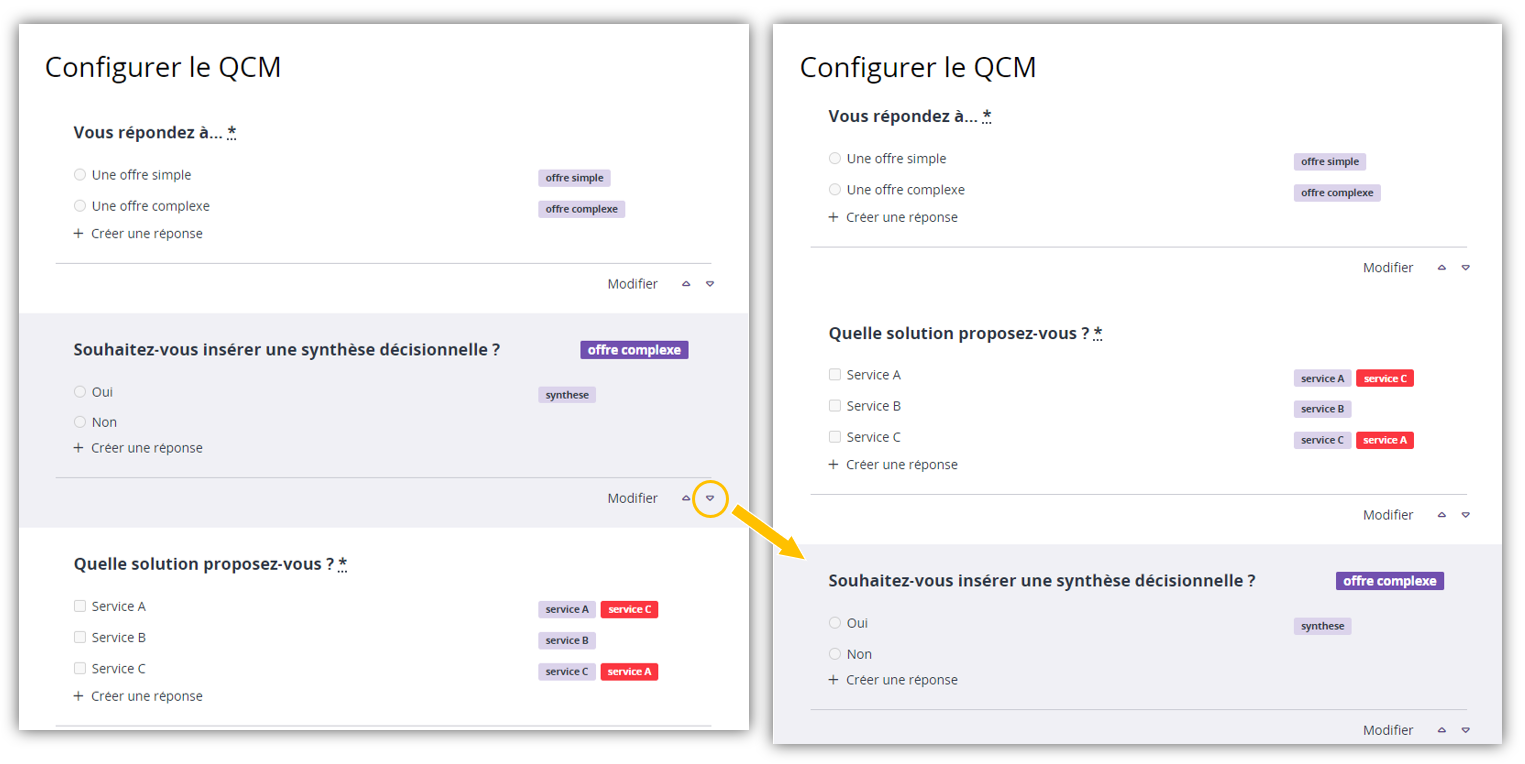Click red 'service C' tag in right panel
This screenshot has height=764, width=1525.
[x=1384, y=379]
